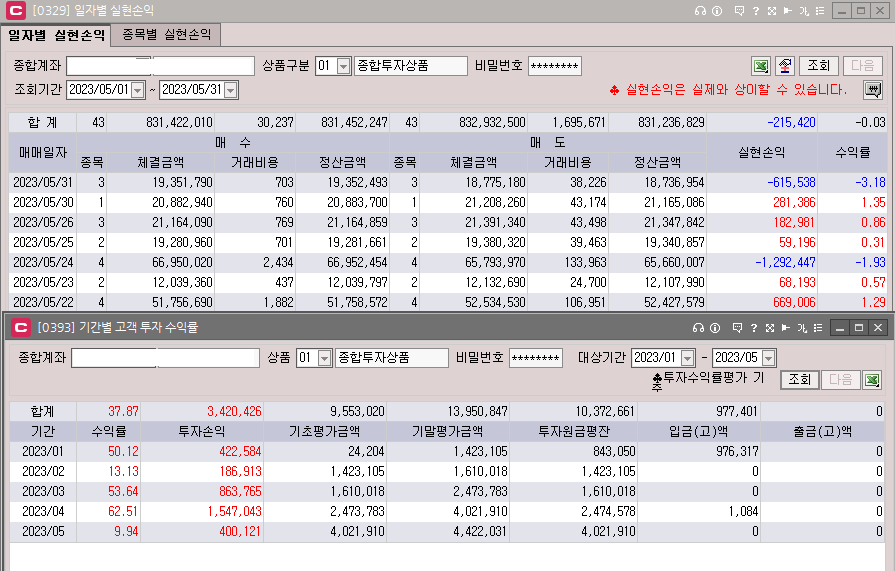Open start date 2023/05/01 calendar dropdown

pyautogui.click(x=138, y=90)
